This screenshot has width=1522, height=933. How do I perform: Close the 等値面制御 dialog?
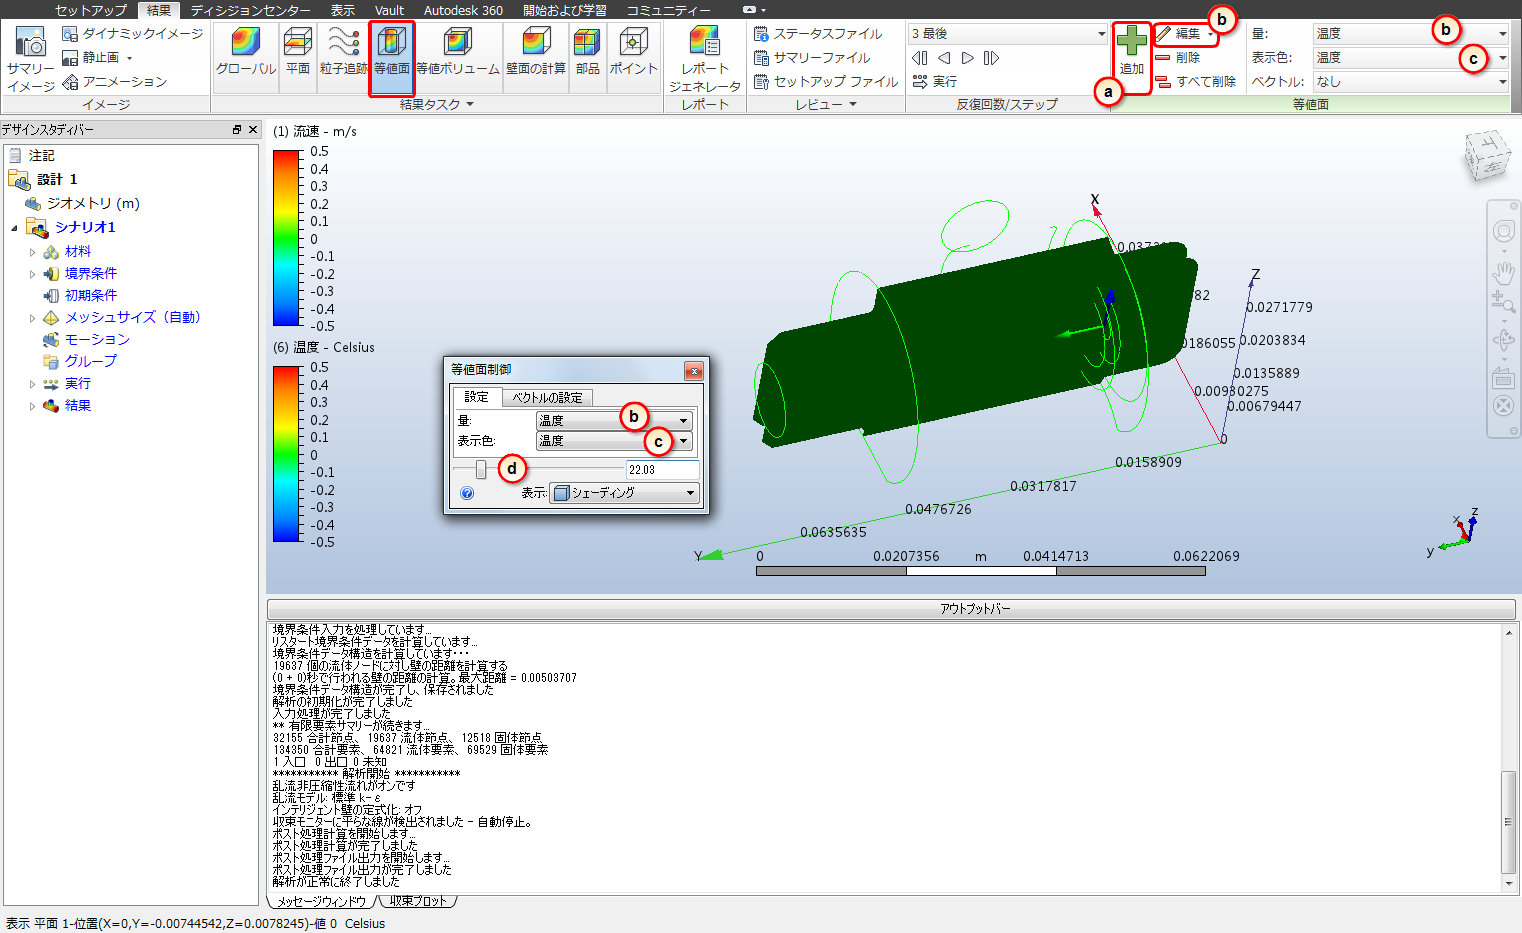pyautogui.click(x=693, y=371)
